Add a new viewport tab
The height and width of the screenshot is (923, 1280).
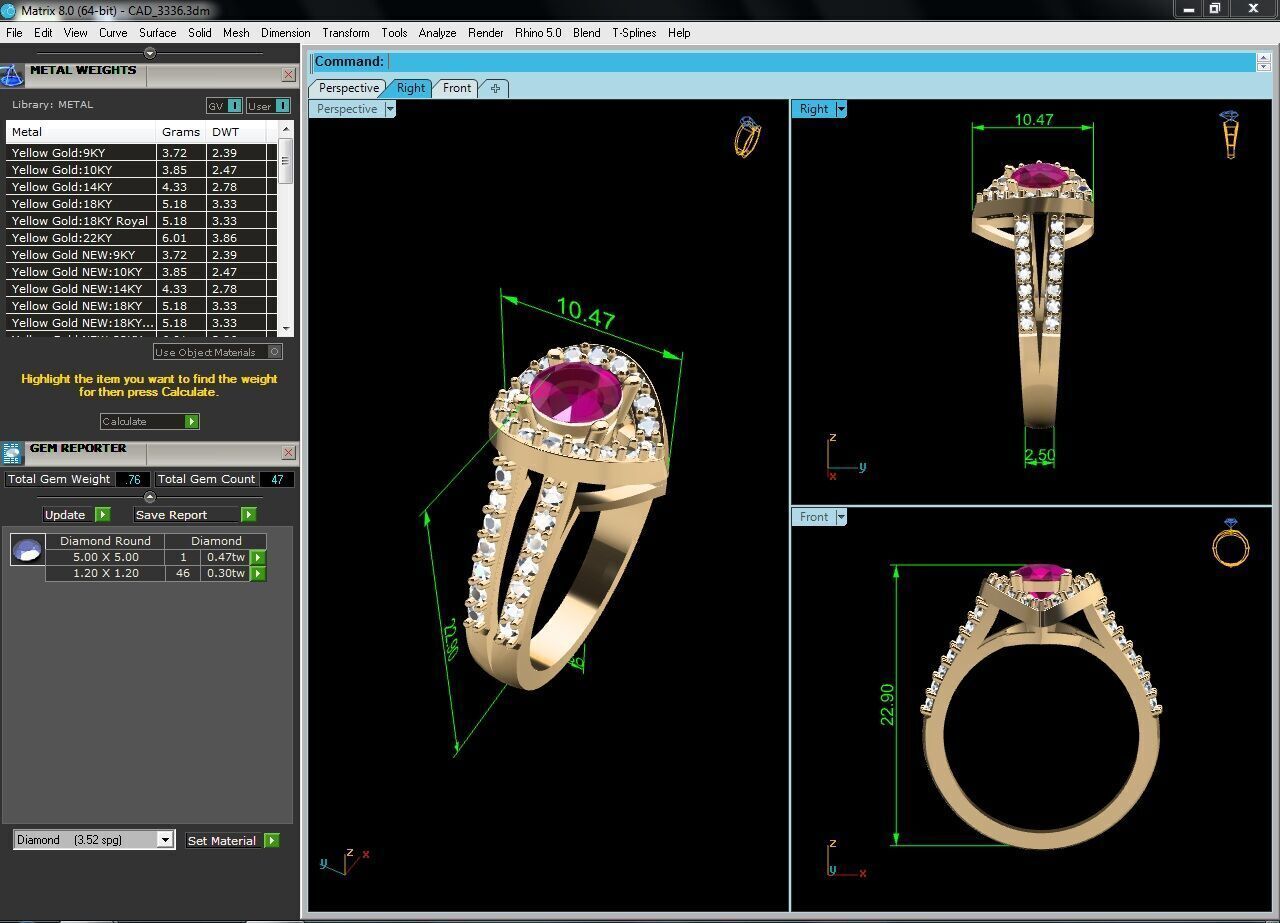coord(495,88)
